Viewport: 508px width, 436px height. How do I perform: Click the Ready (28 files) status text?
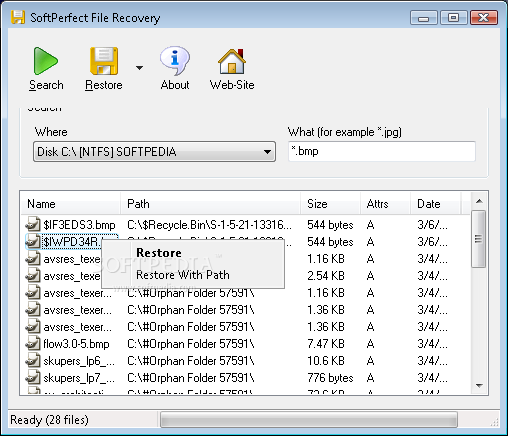pyautogui.click(x=49, y=420)
